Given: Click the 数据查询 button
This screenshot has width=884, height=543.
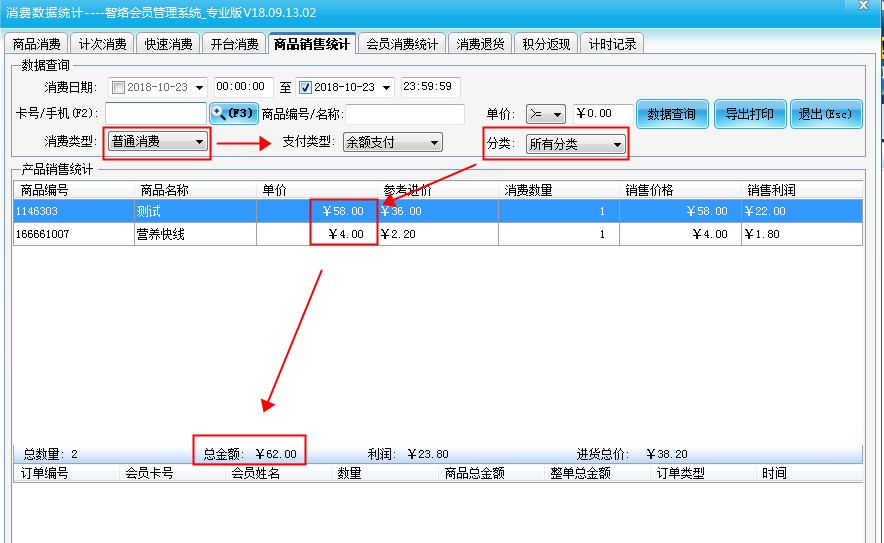Looking at the screenshot, I should point(671,114).
